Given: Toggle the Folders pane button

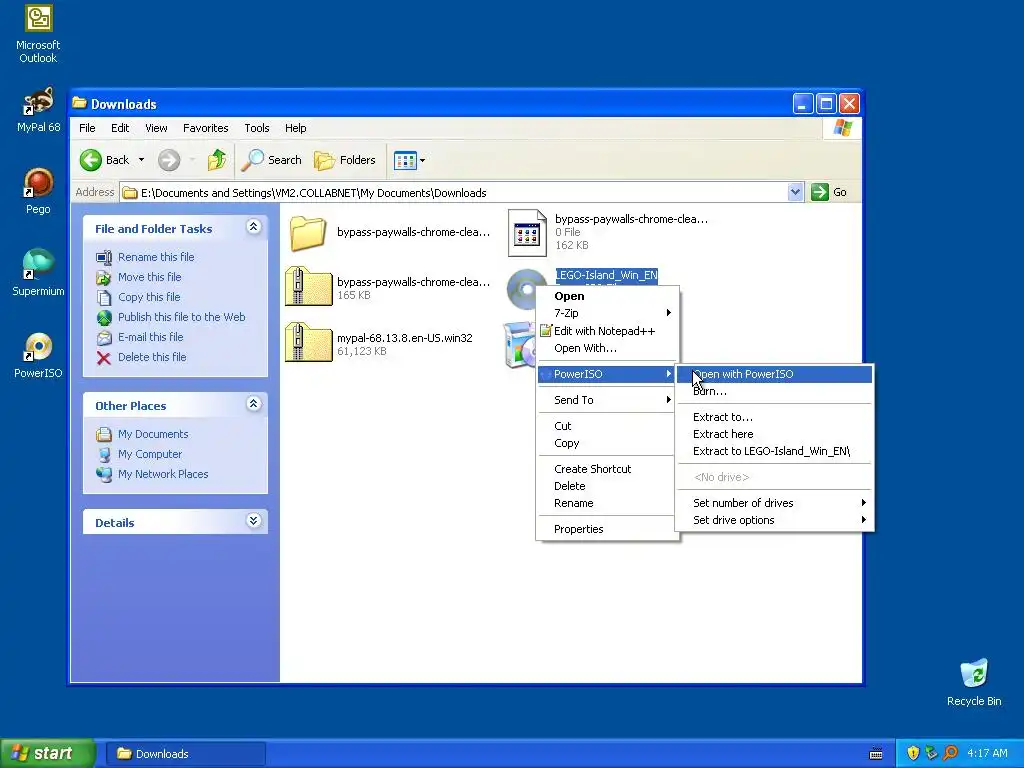Looking at the screenshot, I should pyautogui.click(x=344, y=160).
